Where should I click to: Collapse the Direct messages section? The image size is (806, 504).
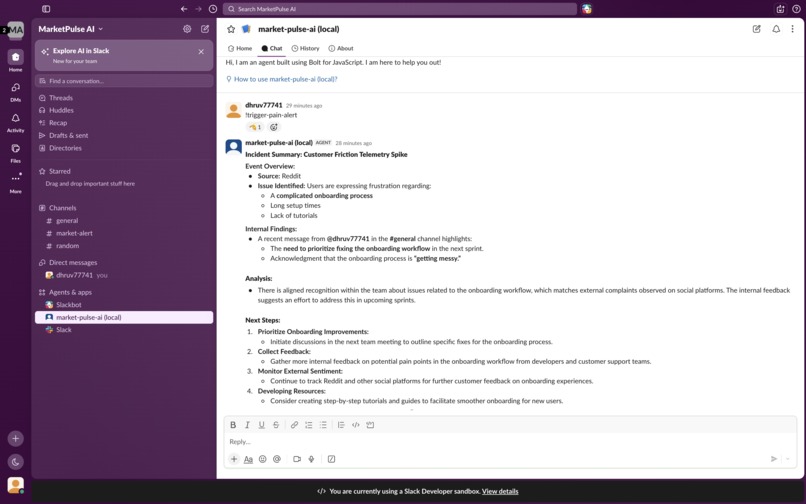point(72,262)
